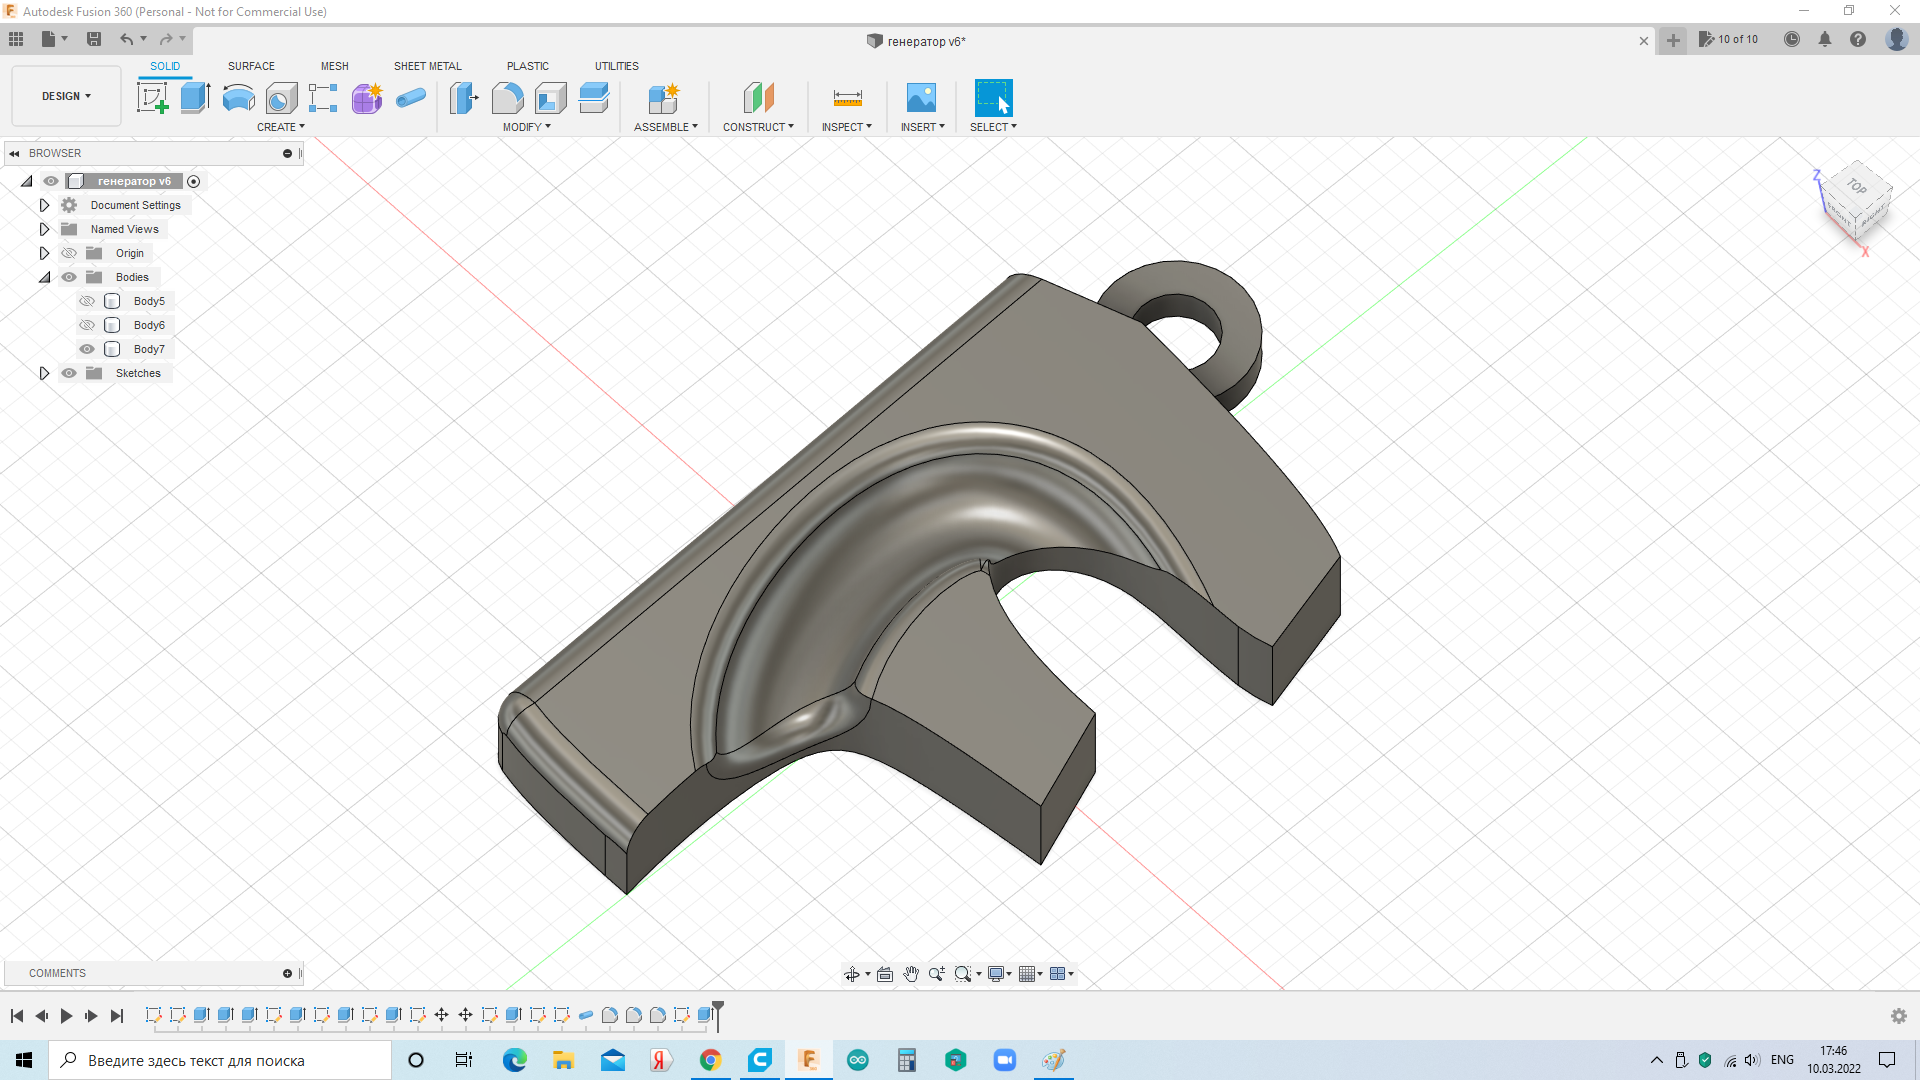Hide Body7 using its eye icon
This screenshot has width=1920, height=1080.
87,349
